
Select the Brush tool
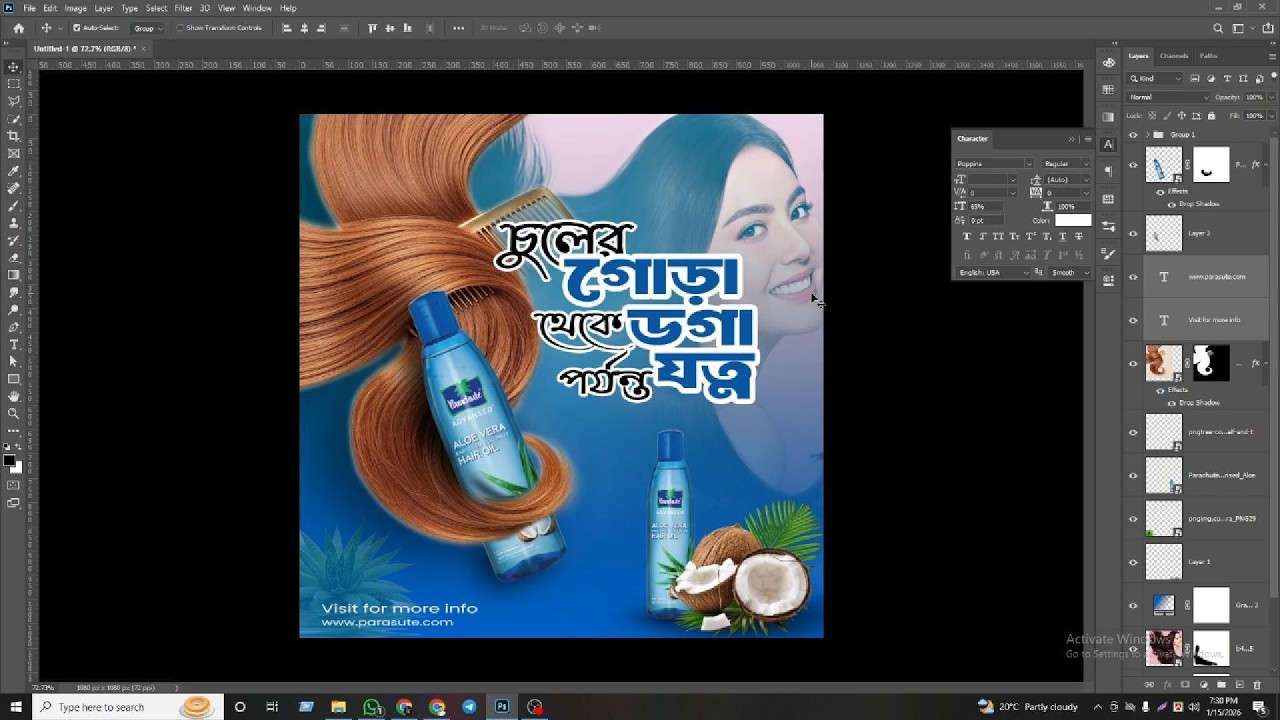[x=13, y=205]
